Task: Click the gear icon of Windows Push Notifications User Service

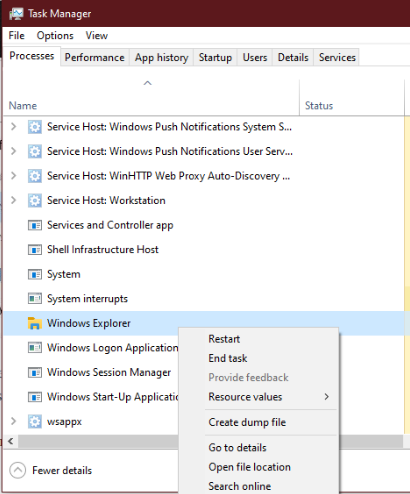Action: [x=35, y=151]
